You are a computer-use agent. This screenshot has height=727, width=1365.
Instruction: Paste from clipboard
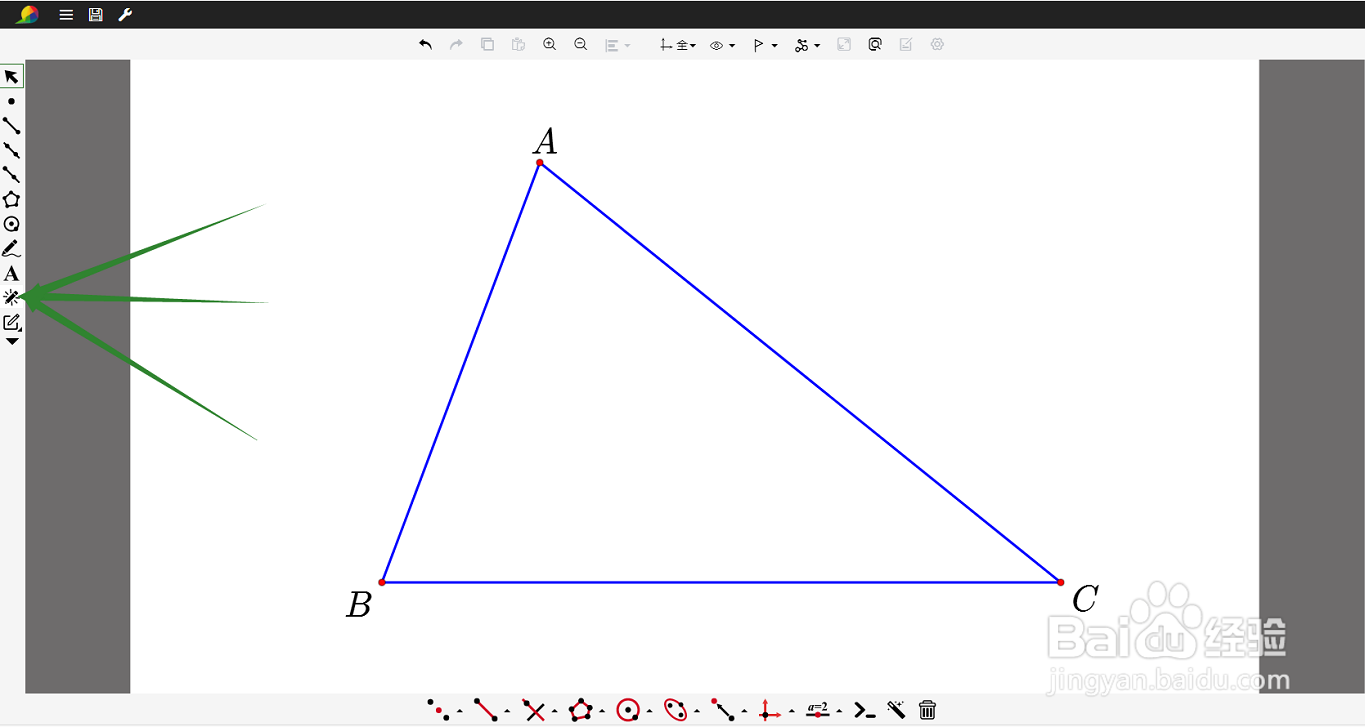519,45
